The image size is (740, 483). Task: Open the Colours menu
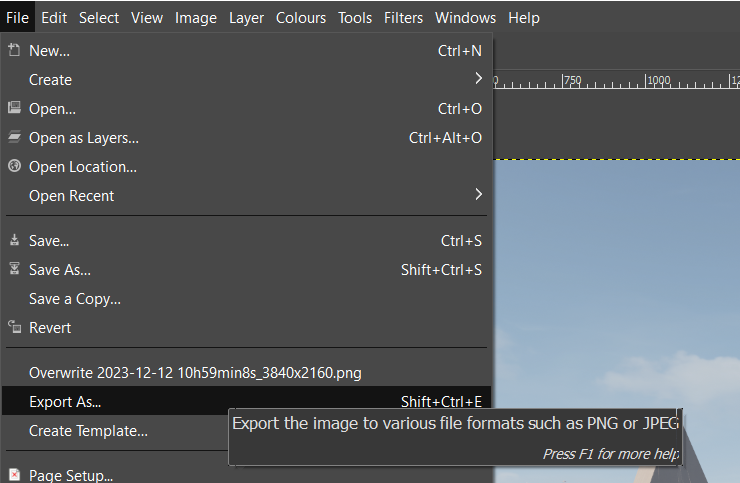301,17
